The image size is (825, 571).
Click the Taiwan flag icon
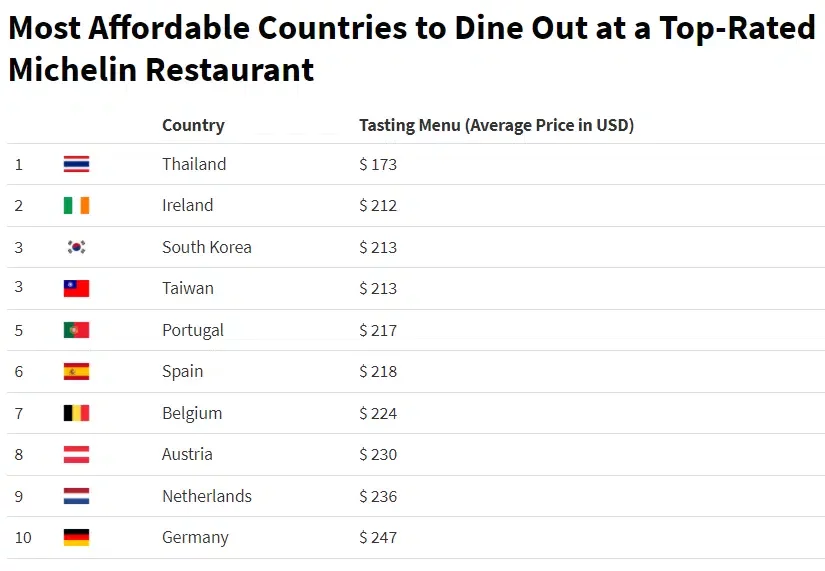(76, 288)
